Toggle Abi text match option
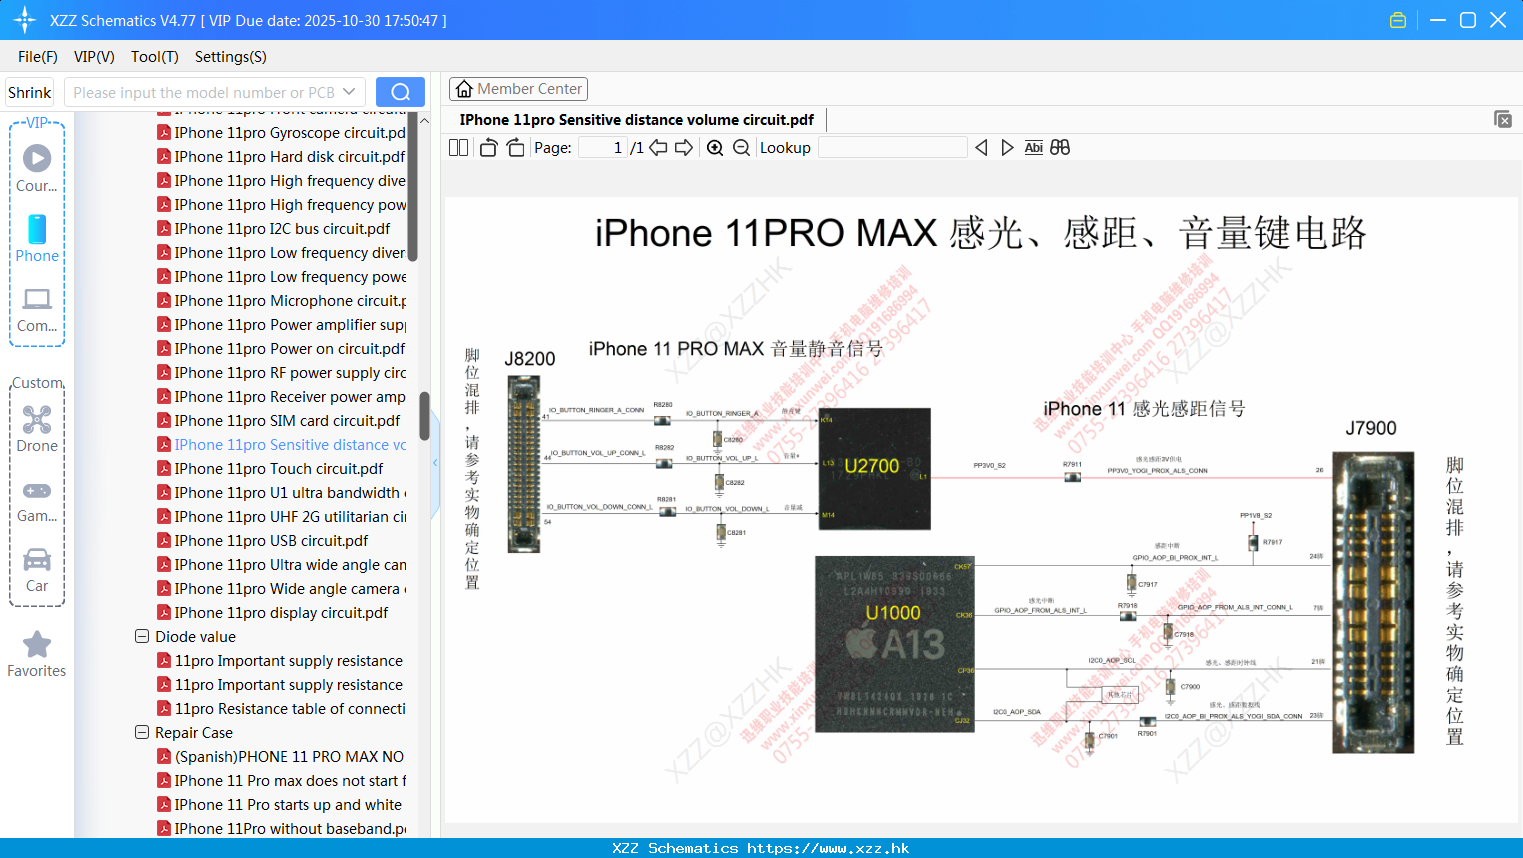Viewport: 1523px width, 858px height. click(x=1034, y=148)
